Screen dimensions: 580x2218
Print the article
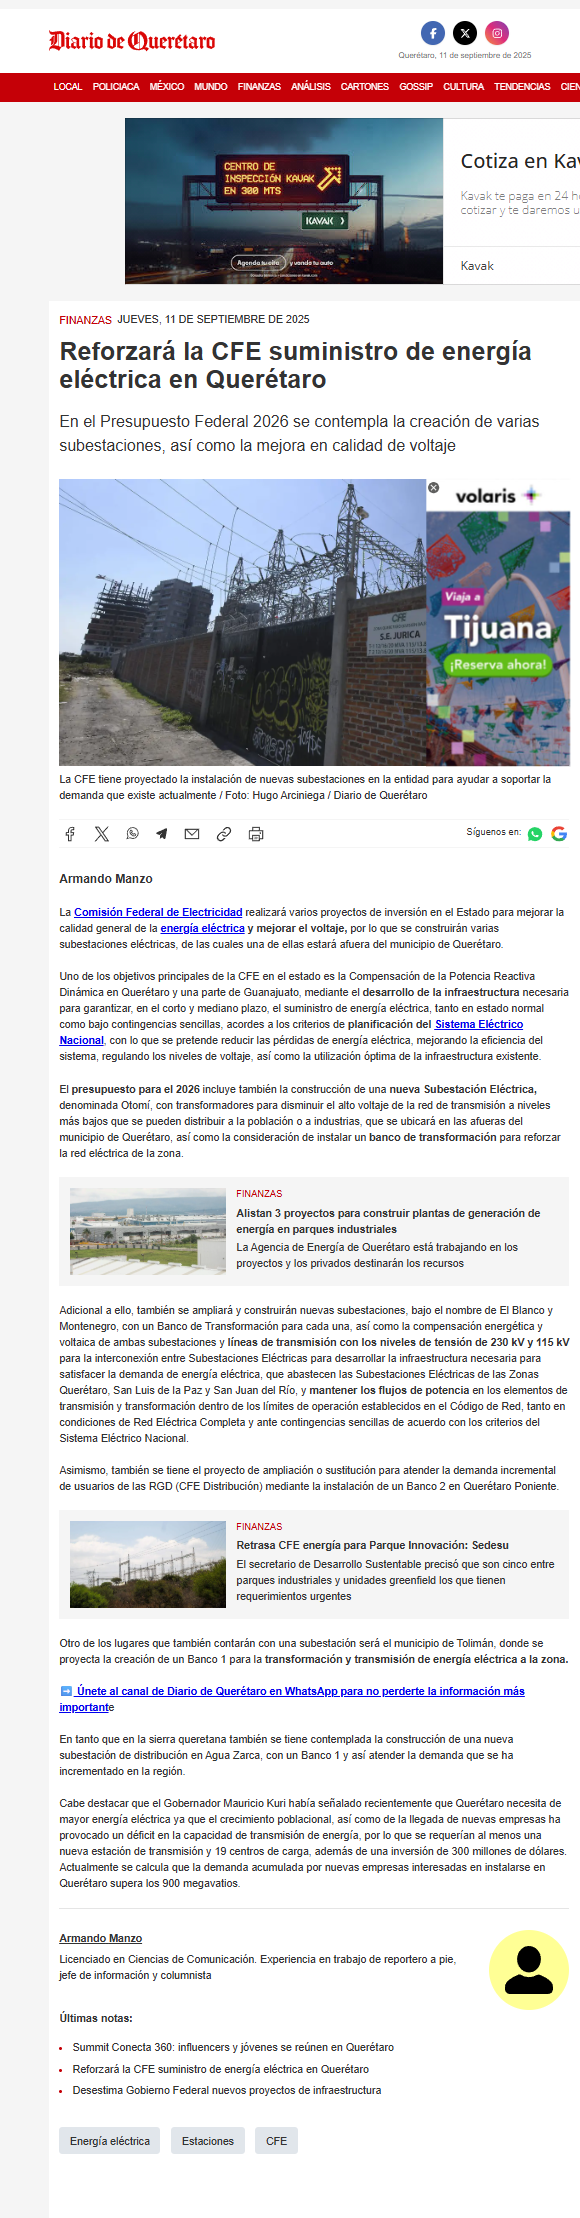[x=256, y=834]
